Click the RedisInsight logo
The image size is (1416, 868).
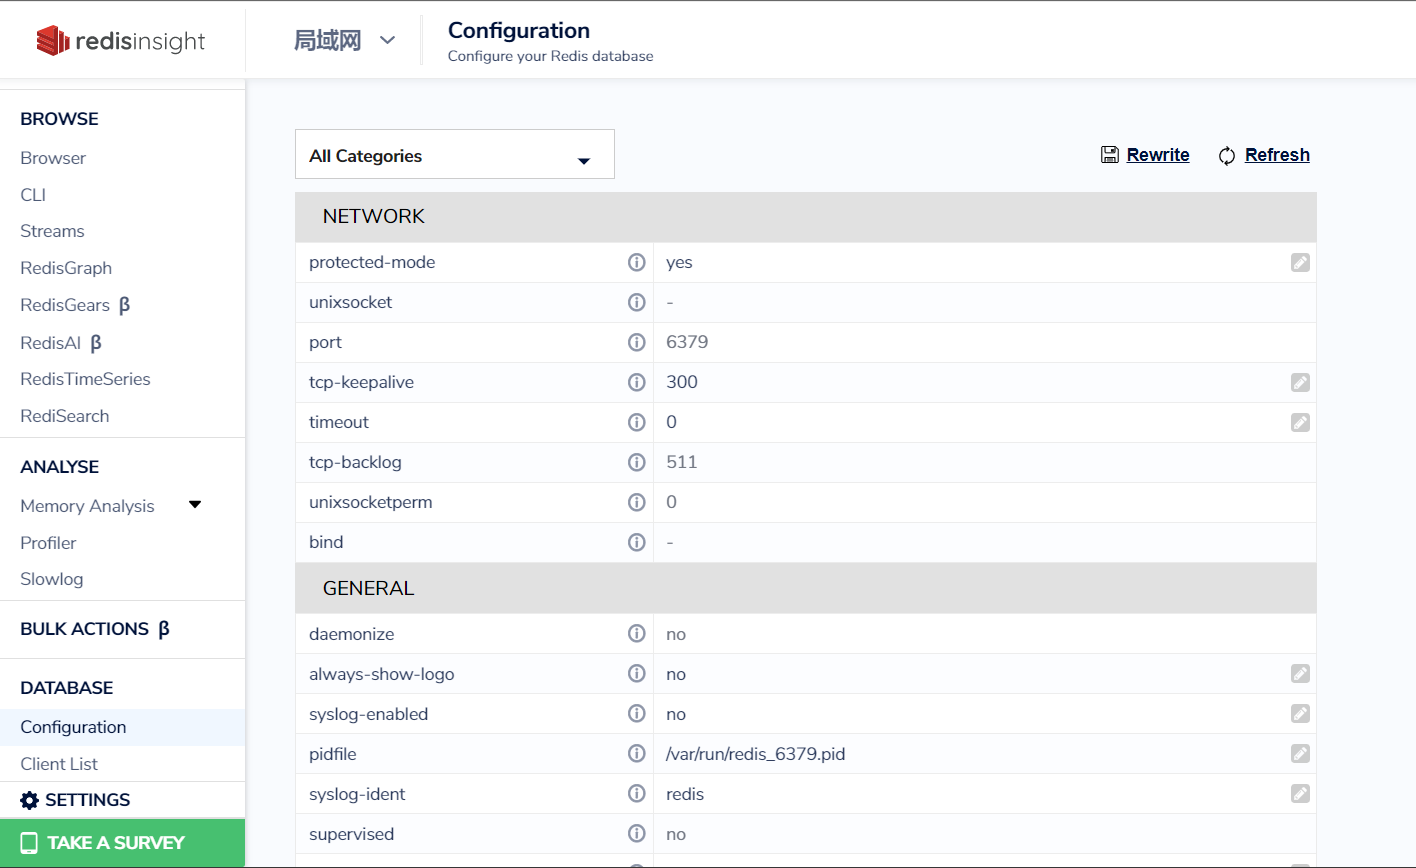click(121, 41)
